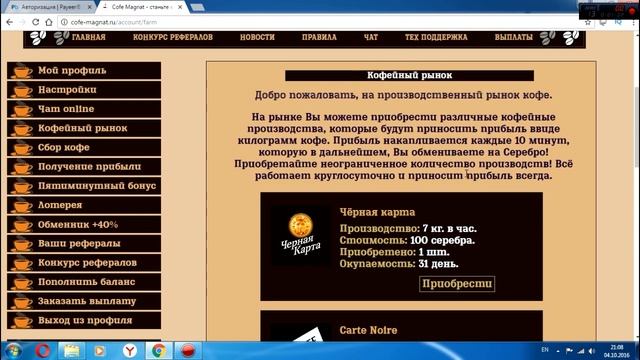Open Мой профиль in sidebar
Image resolution: width=640 pixels, height=360 pixels.
coord(84,71)
